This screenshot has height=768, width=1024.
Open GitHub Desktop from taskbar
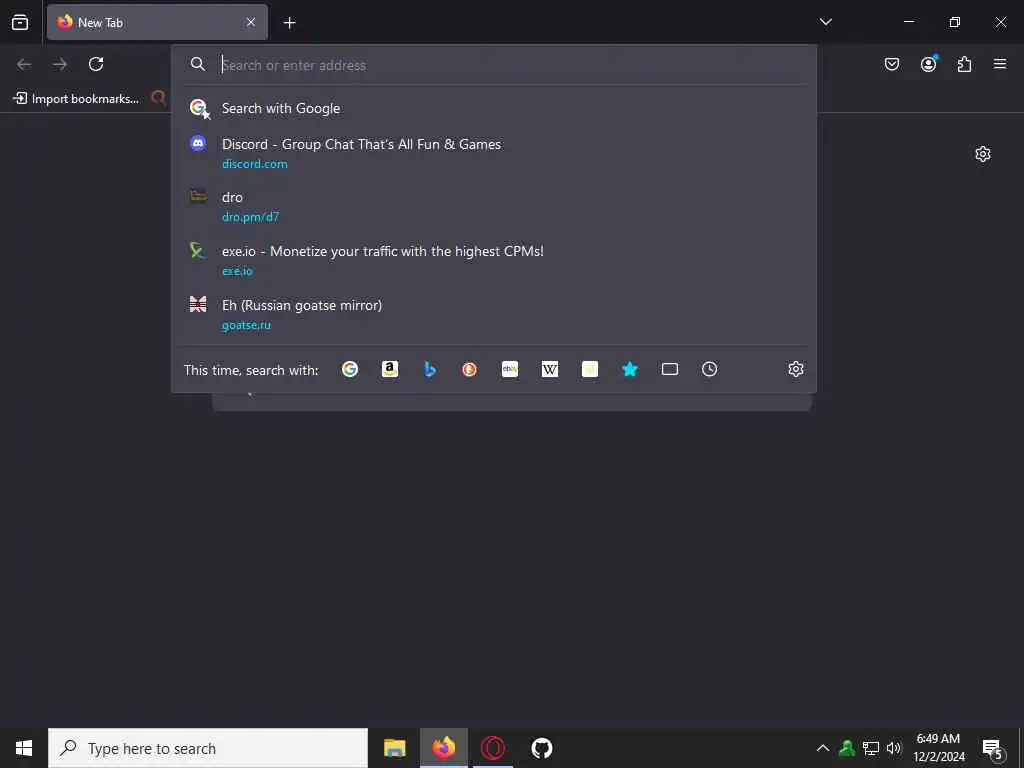pos(541,748)
